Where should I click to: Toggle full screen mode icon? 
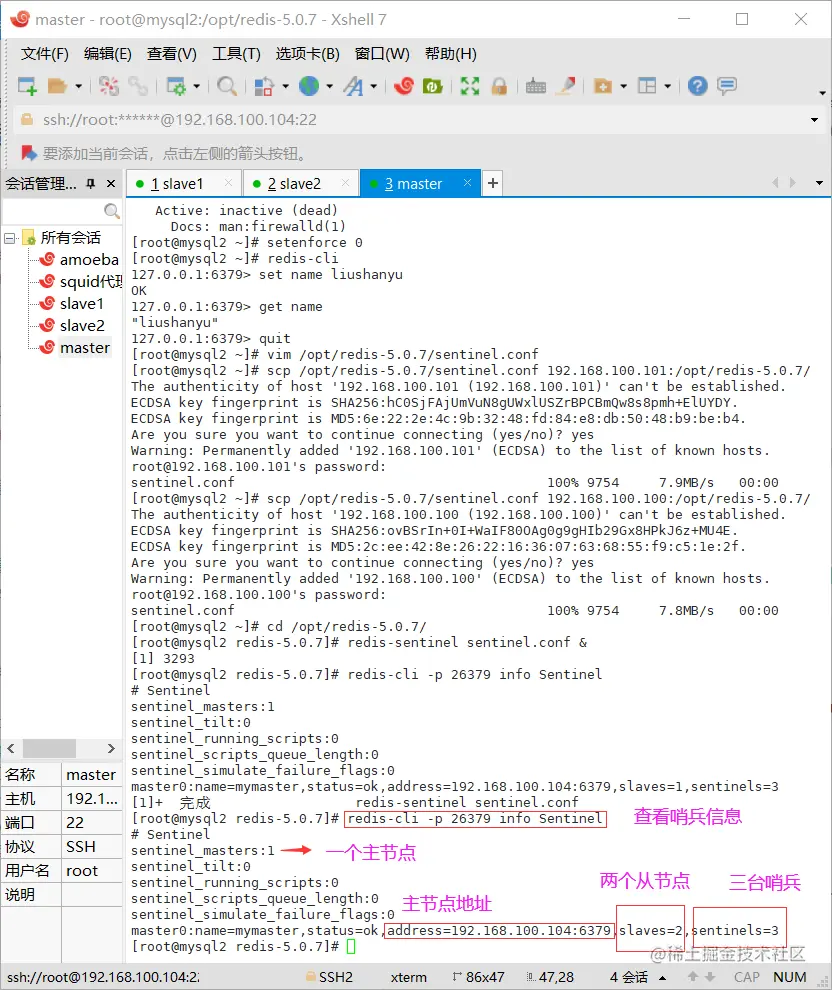click(x=470, y=86)
